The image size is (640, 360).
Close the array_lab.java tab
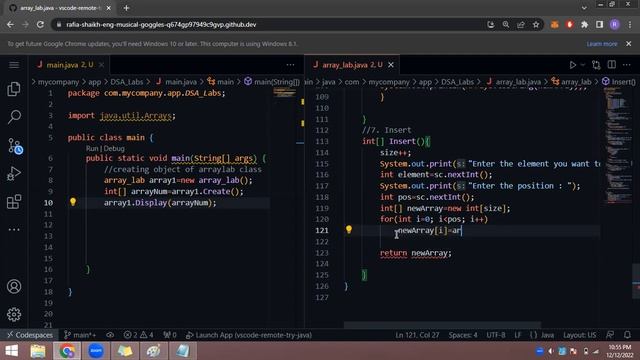[x=391, y=65]
